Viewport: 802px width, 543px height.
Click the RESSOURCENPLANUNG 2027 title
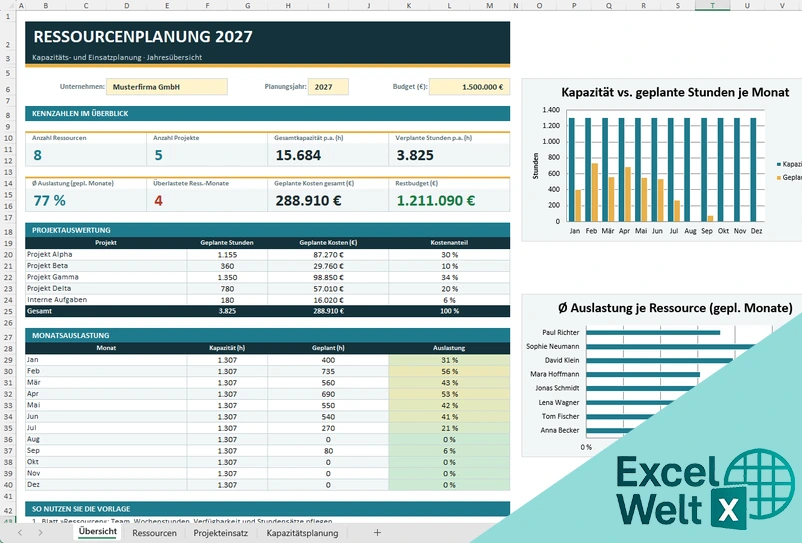pos(143,37)
